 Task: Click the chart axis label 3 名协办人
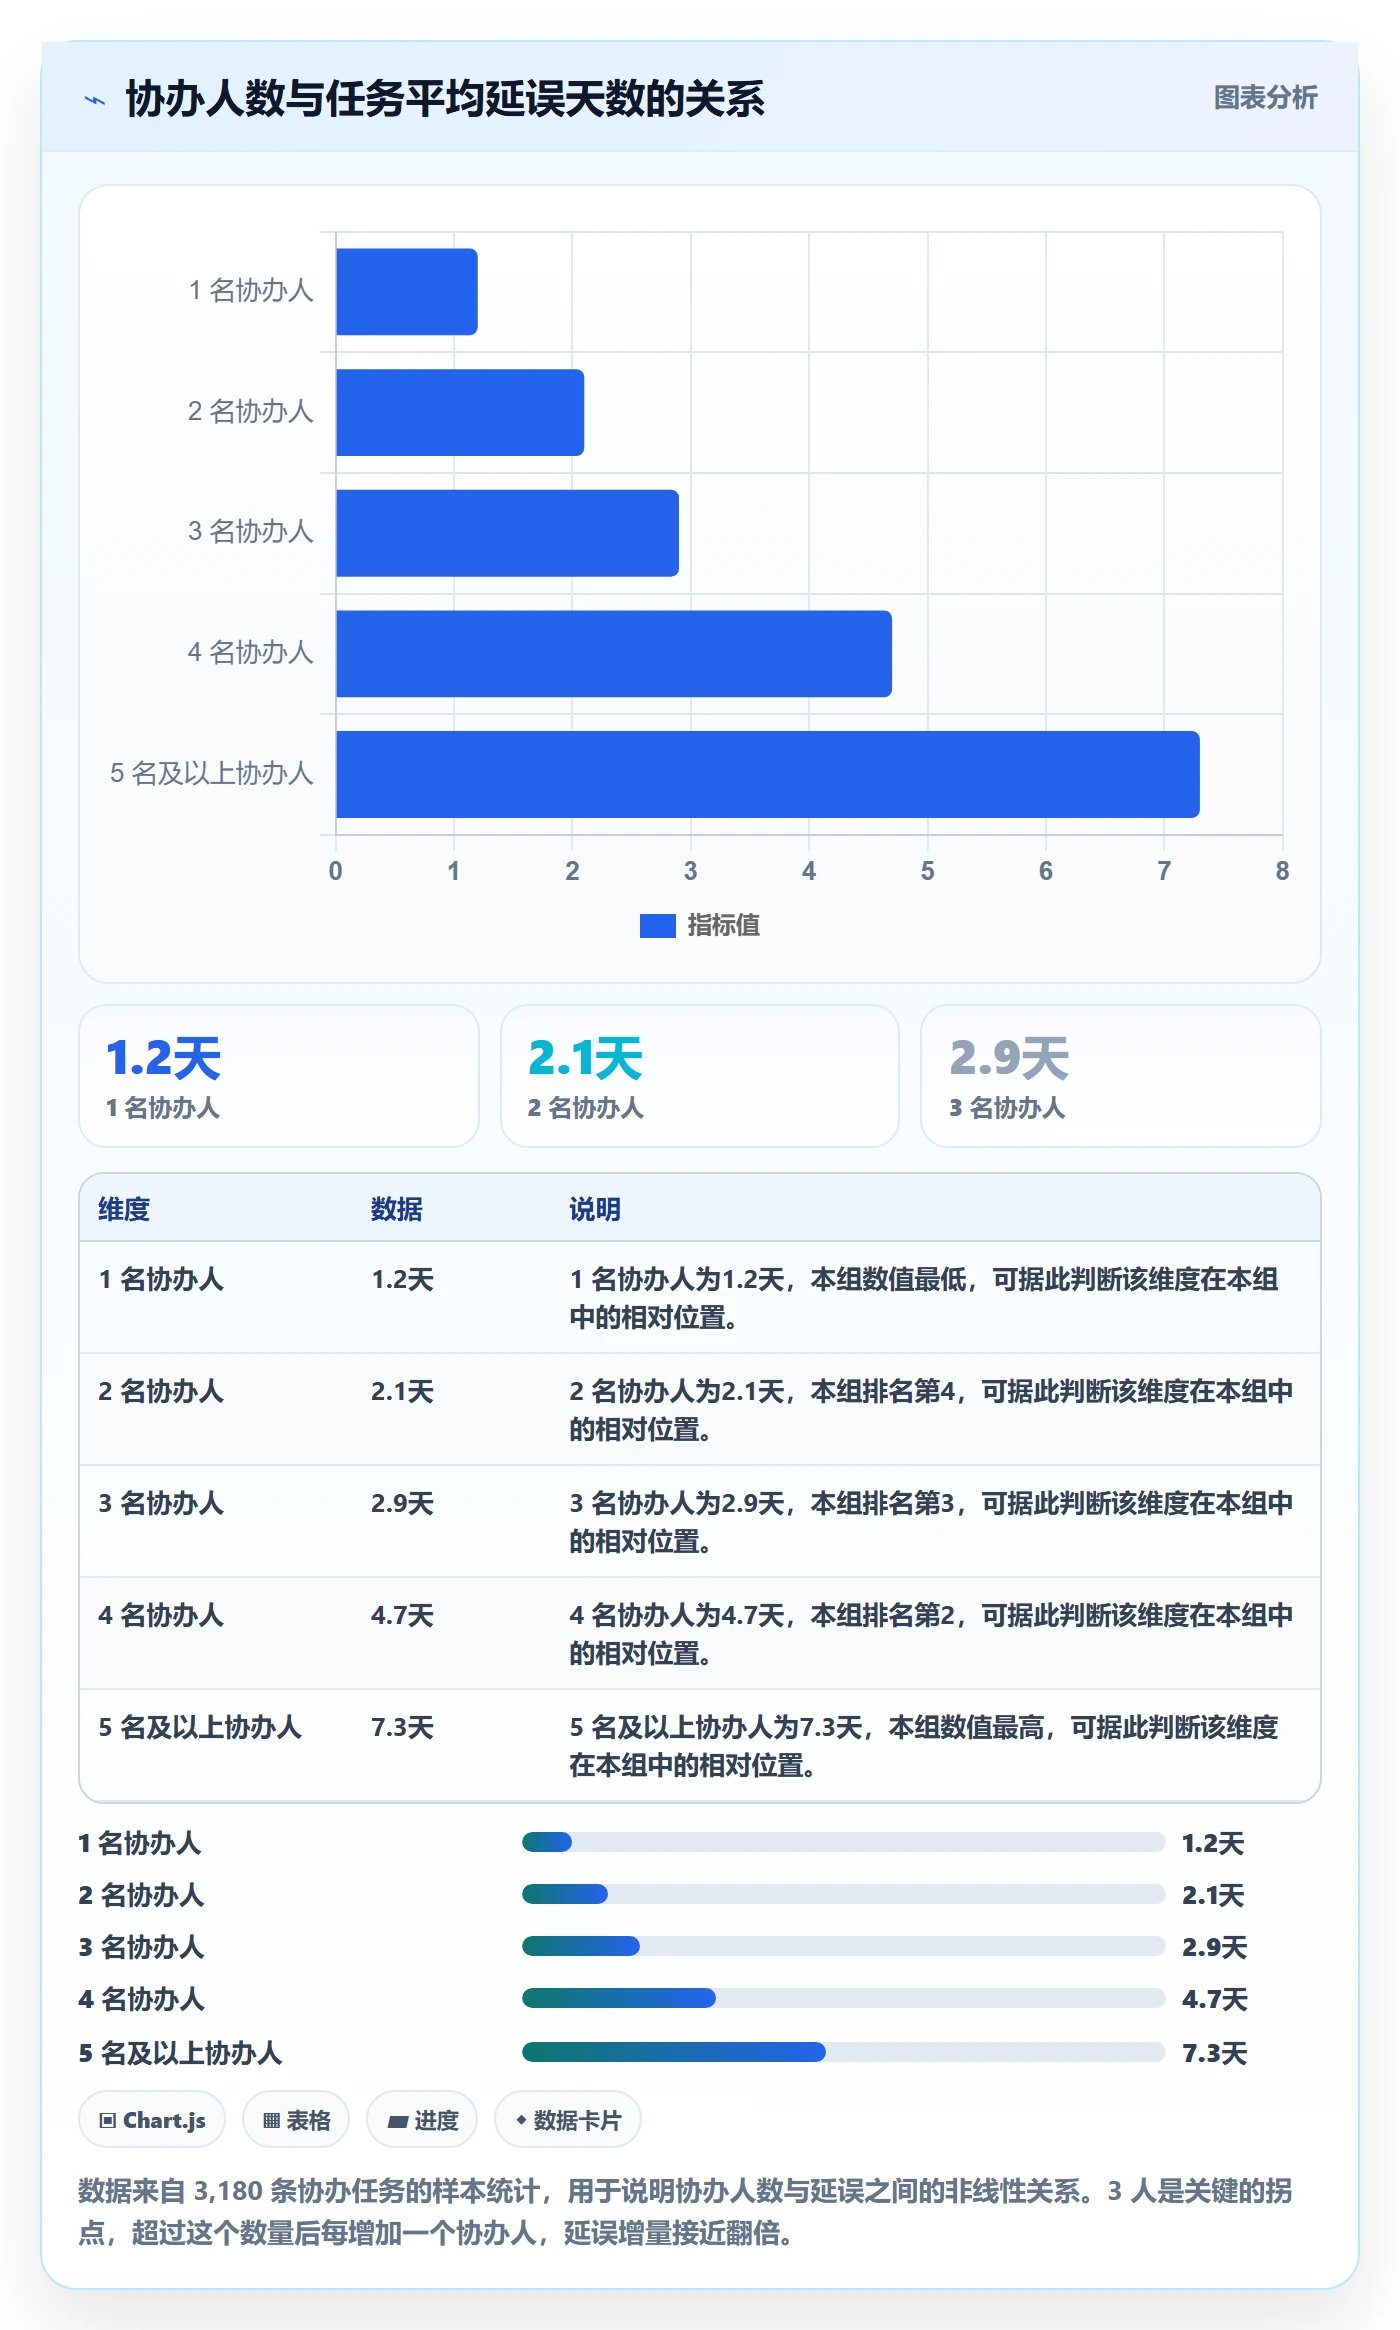pyautogui.click(x=251, y=532)
